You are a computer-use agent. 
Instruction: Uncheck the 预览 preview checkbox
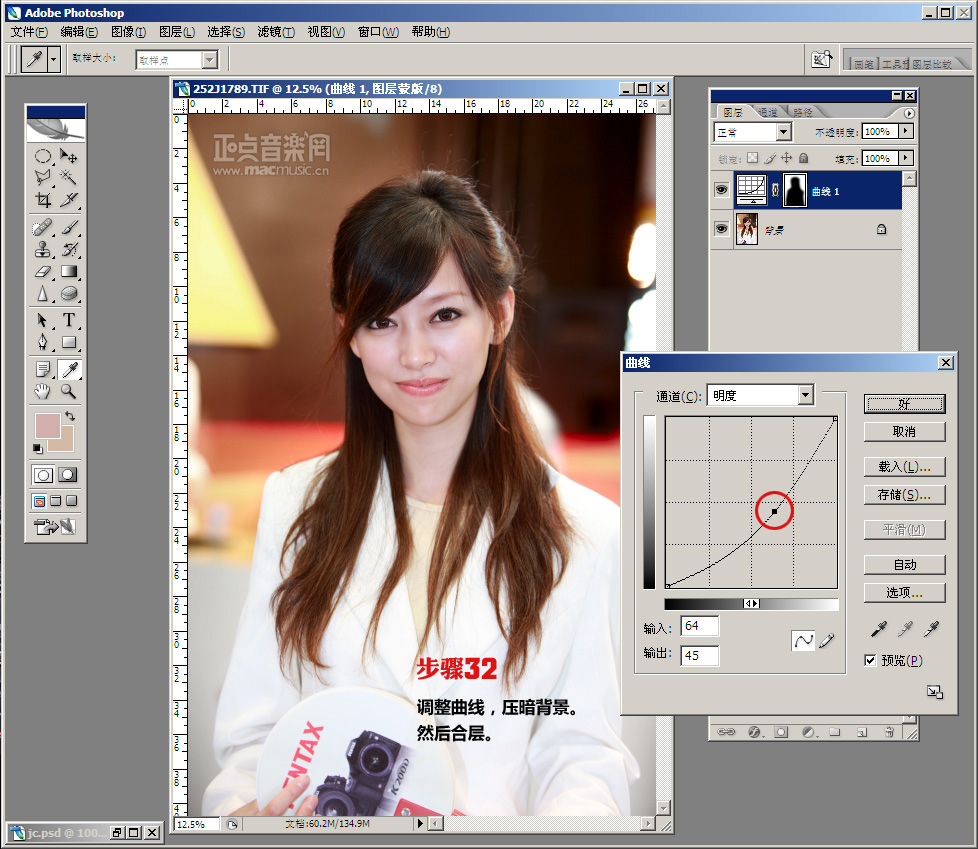pyautogui.click(x=870, y=660)
